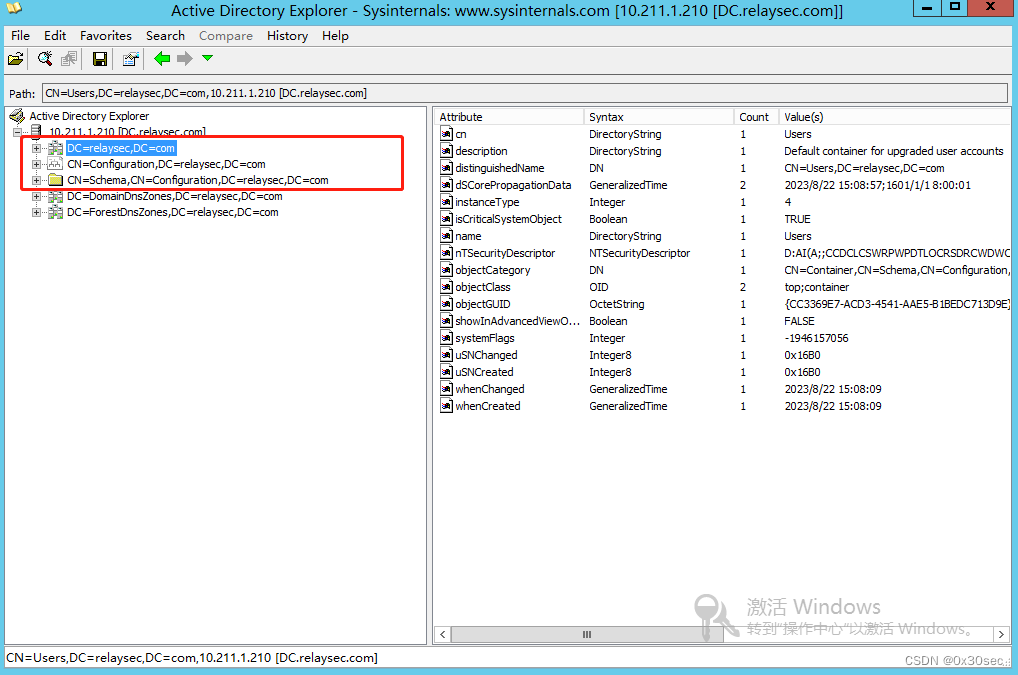Viewport: 1018px width, 675px height.
Task: Click the grayed forward arrow icon
Action: (x=185, y=59)
